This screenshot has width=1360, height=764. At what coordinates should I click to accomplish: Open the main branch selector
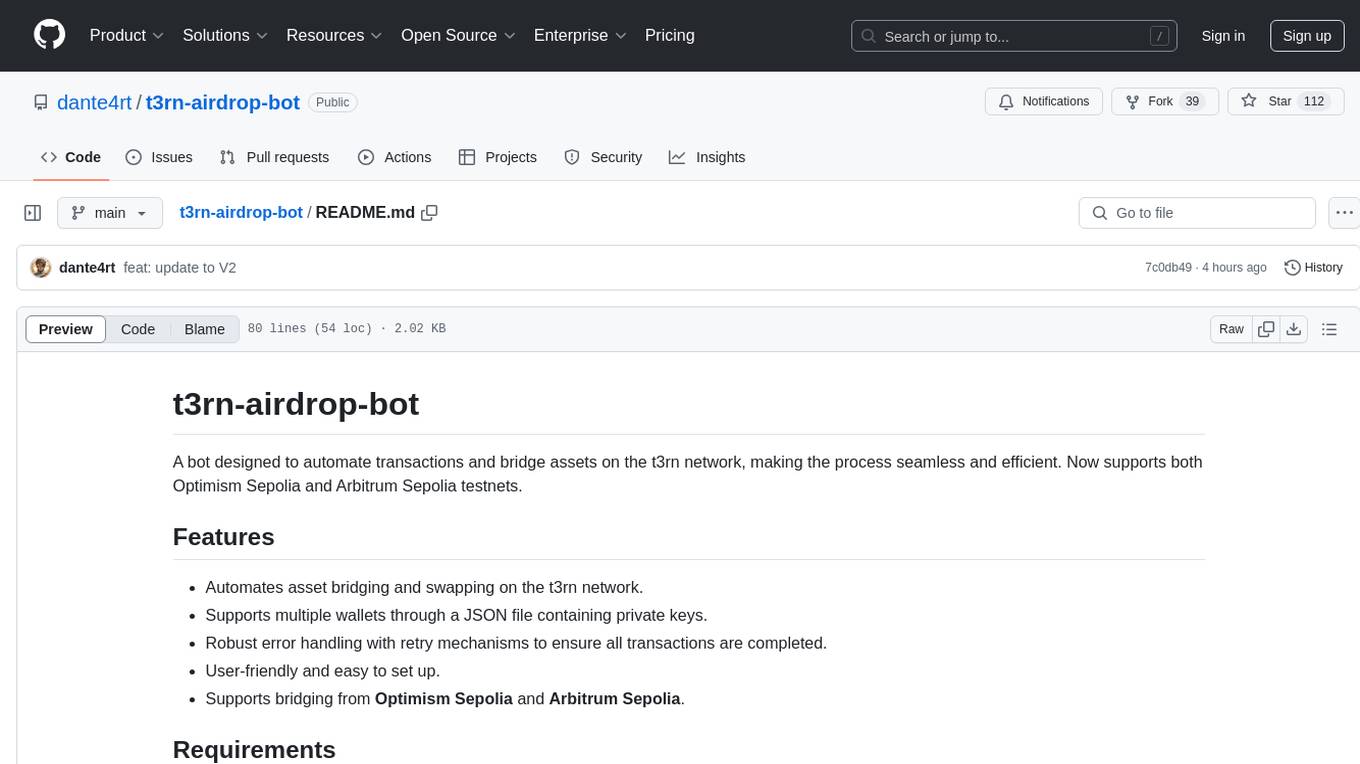pyautogui.click(x=110, y=213)
